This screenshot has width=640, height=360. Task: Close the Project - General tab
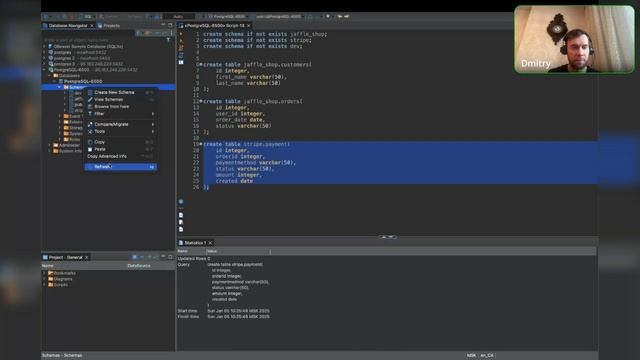click(x=87, y=257)
